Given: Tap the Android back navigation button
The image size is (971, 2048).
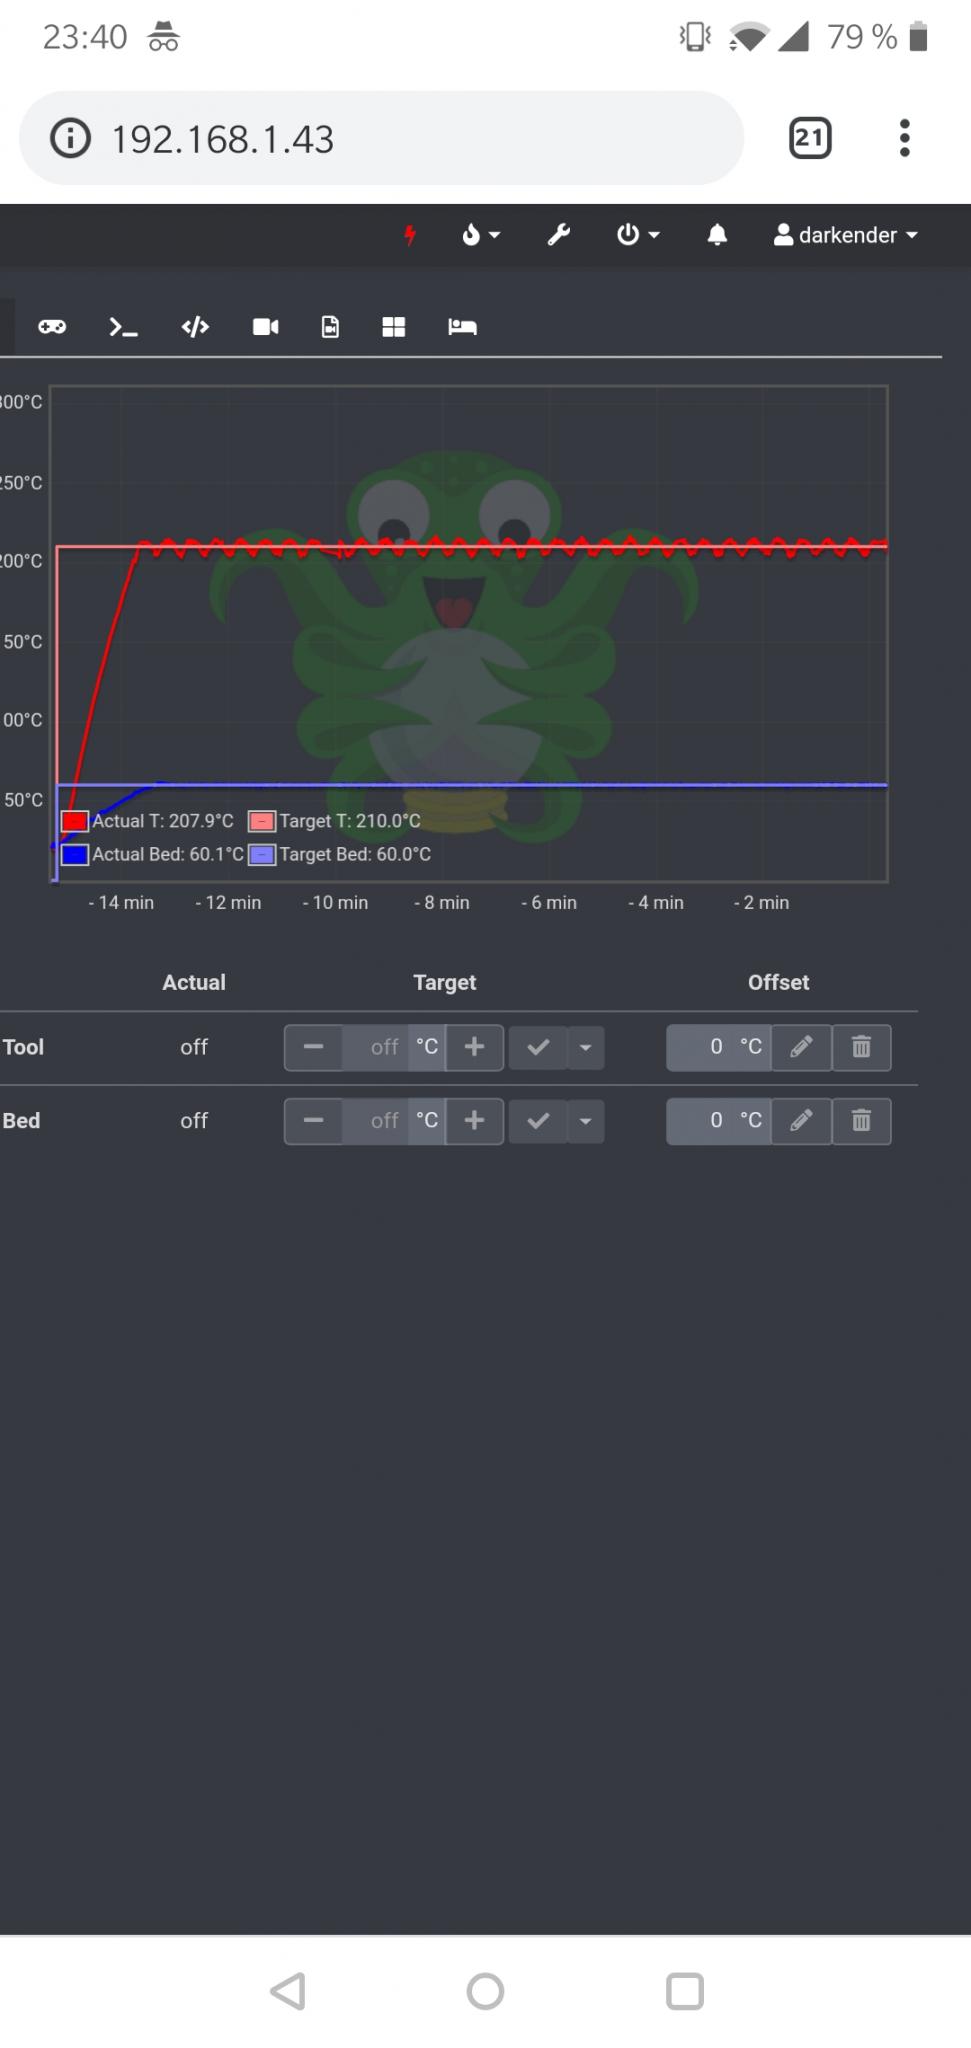Looking at the screenshot, I should click(288, 1991).
